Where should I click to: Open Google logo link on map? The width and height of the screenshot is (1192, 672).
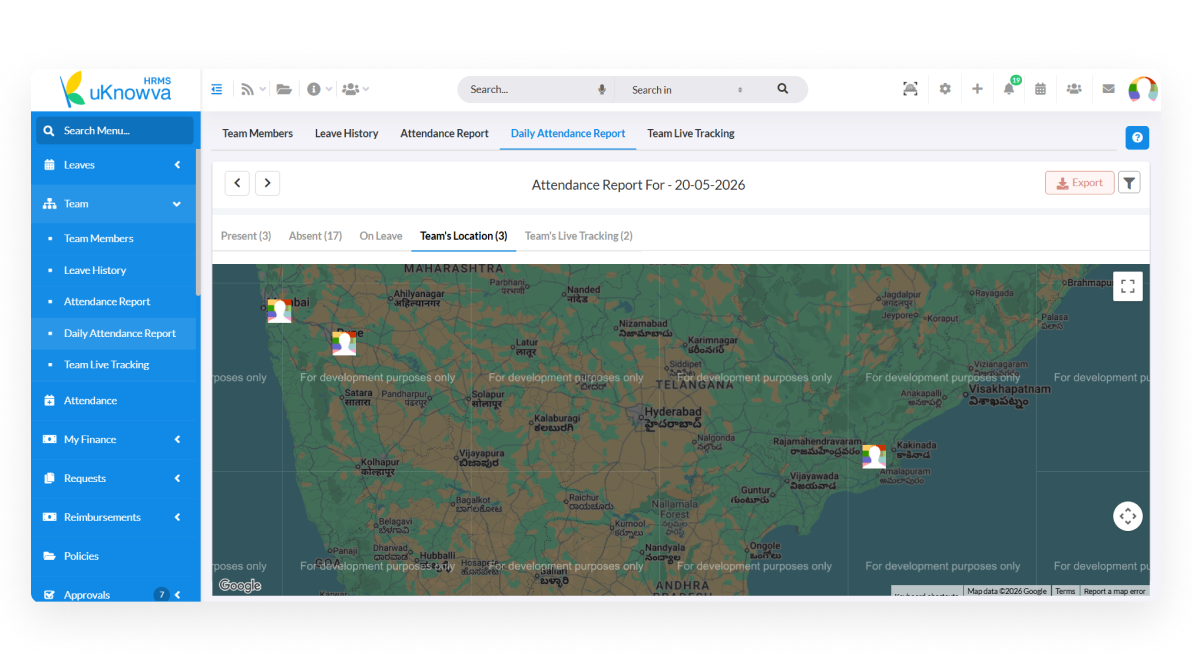point(240,585)
